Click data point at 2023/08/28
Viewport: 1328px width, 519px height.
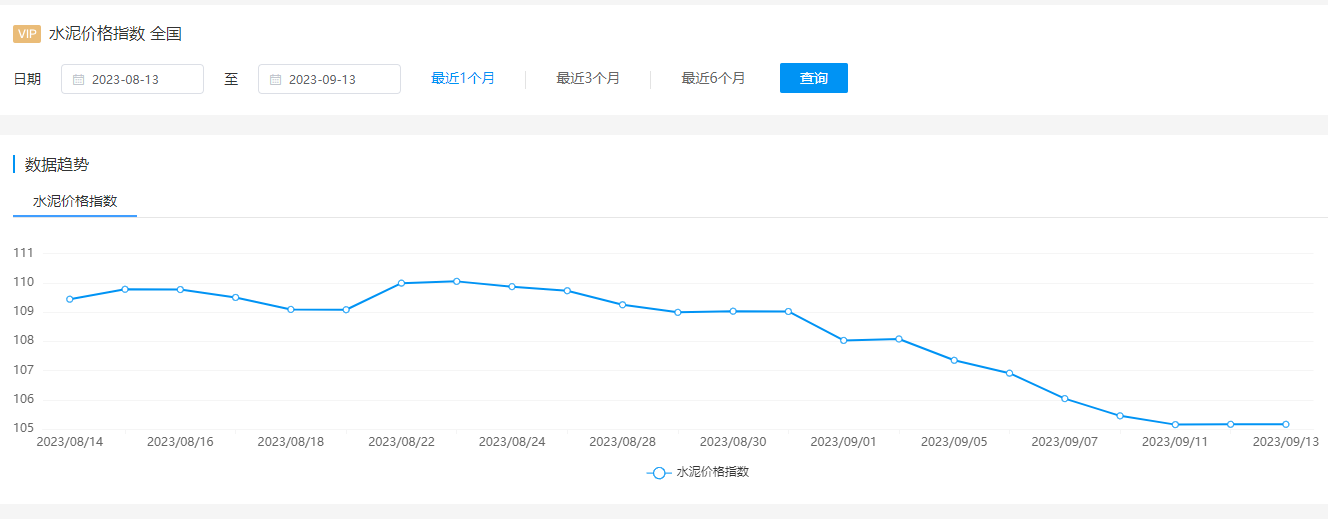pos(622,305)
